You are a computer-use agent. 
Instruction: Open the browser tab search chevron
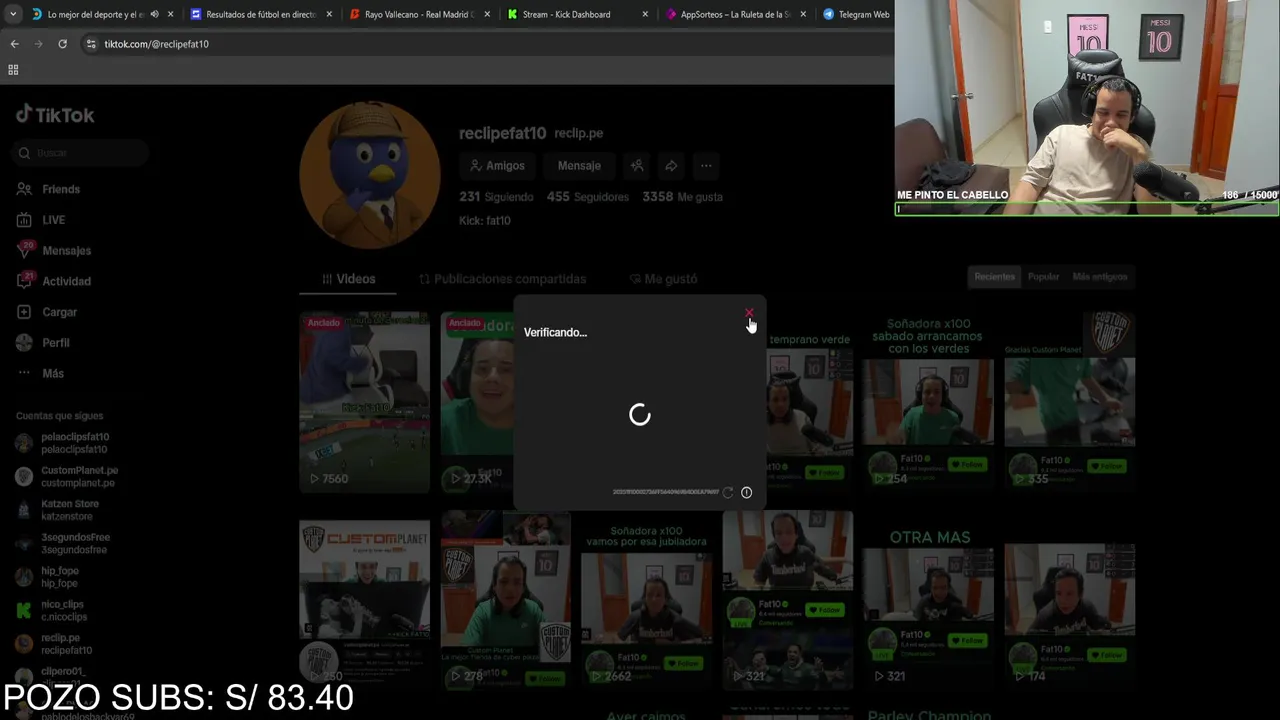click(x=13, y=14)
